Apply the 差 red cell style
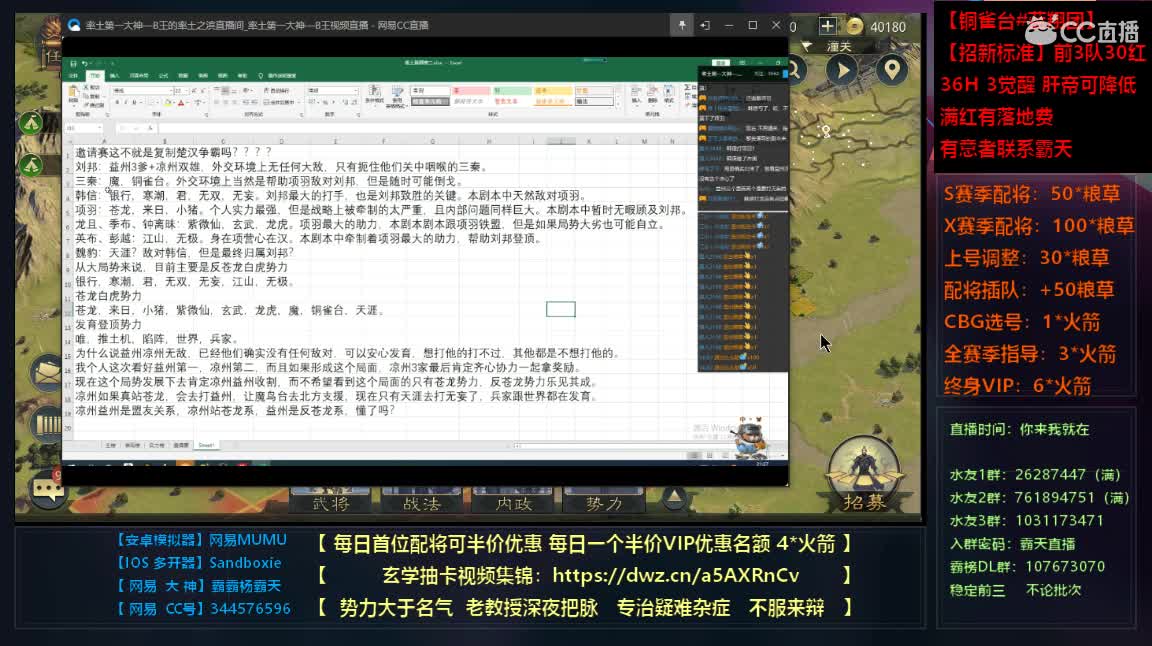The image size is (1152, 646). (470, 91)
